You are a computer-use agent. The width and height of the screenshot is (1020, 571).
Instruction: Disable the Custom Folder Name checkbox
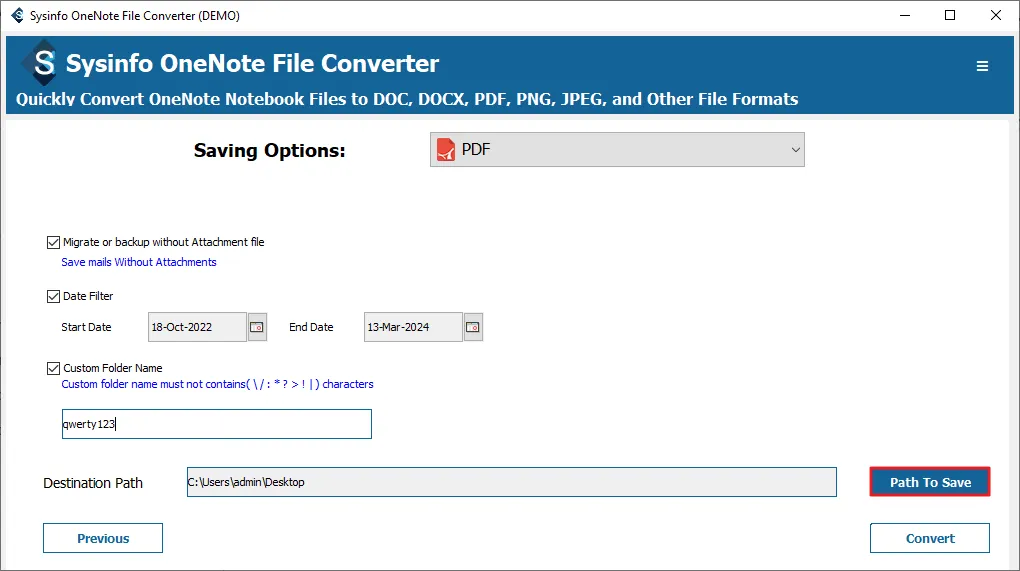click(x=53, y=368)
